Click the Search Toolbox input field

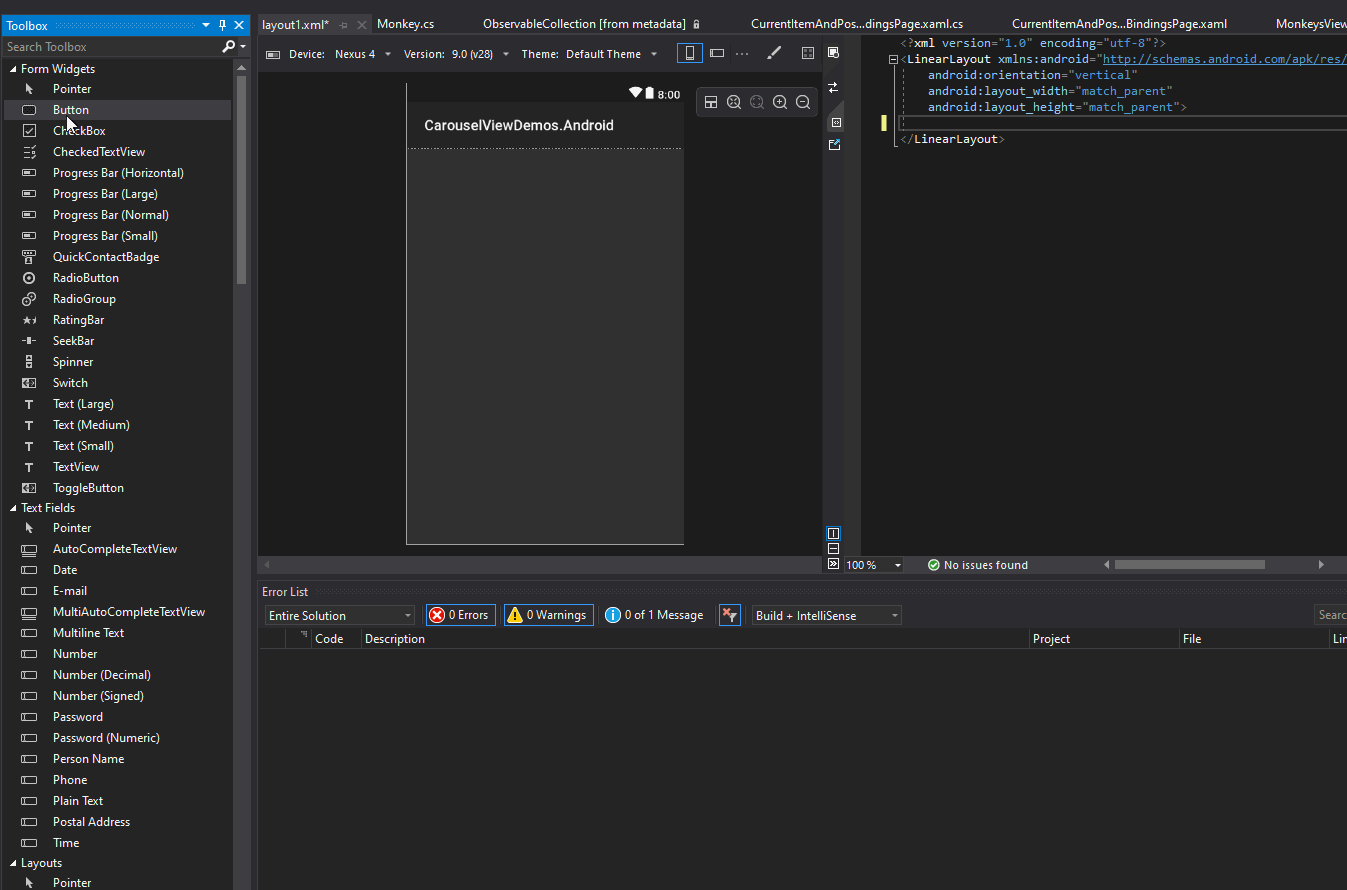110,47
